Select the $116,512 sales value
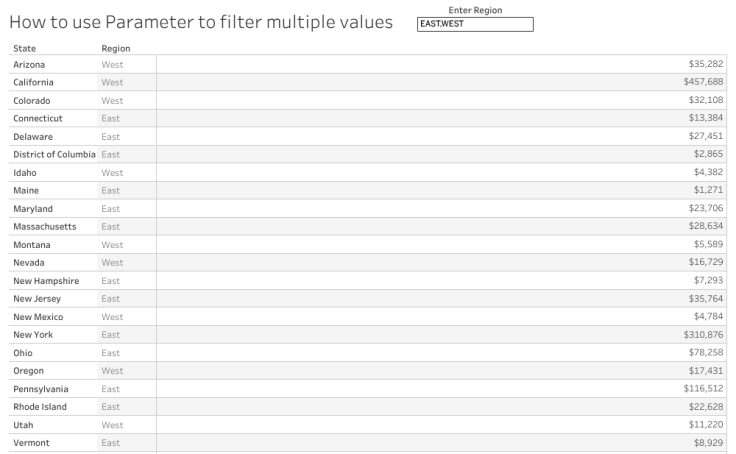 (x=703, y=389)
